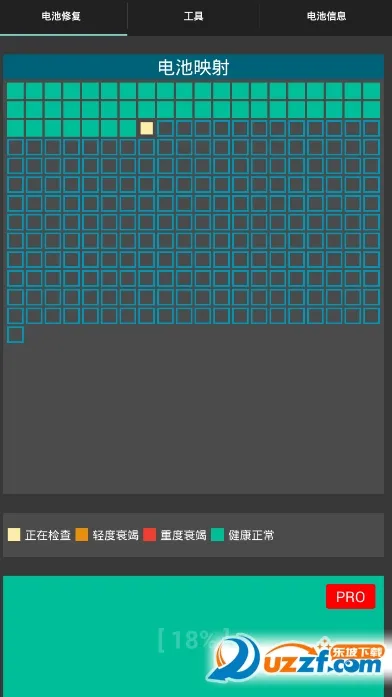Tap the red PRO button
Viewport: 392px width, 697px height.
tap(350, 597)
